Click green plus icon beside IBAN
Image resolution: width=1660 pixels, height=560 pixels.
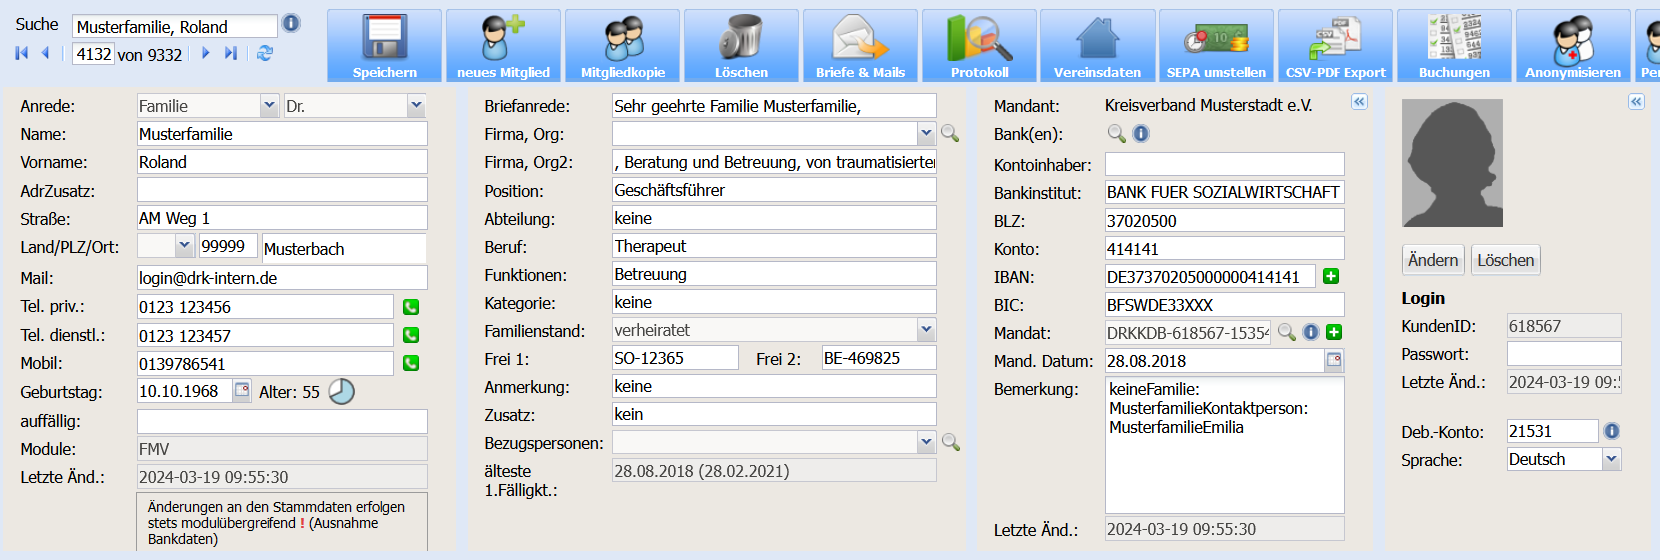click(x=1331, y=276)
